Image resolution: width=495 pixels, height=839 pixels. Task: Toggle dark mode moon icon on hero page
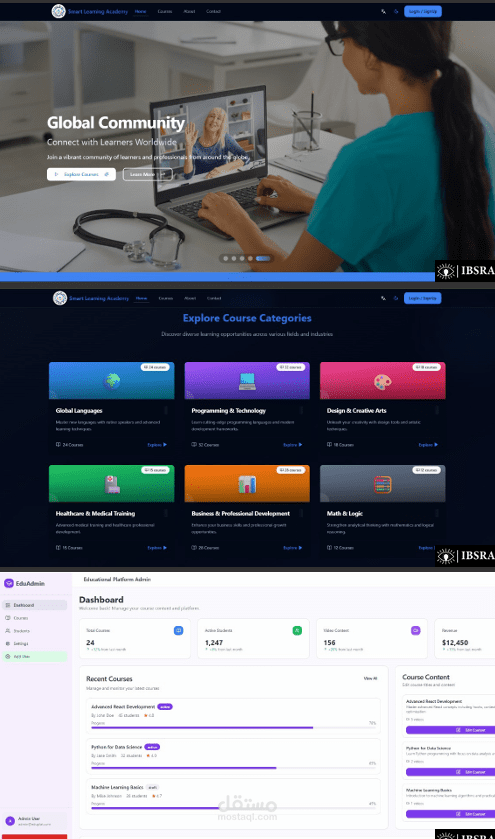[396, 11]
